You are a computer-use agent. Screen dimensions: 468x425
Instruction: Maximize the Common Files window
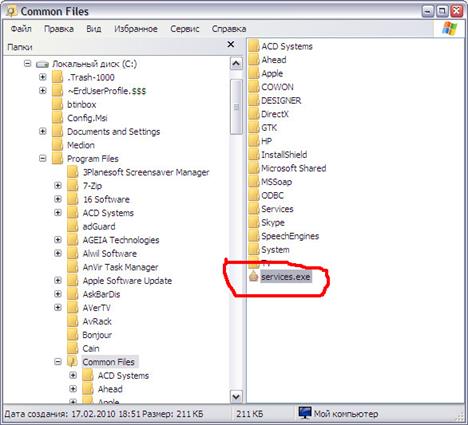[x=442, y=11]
